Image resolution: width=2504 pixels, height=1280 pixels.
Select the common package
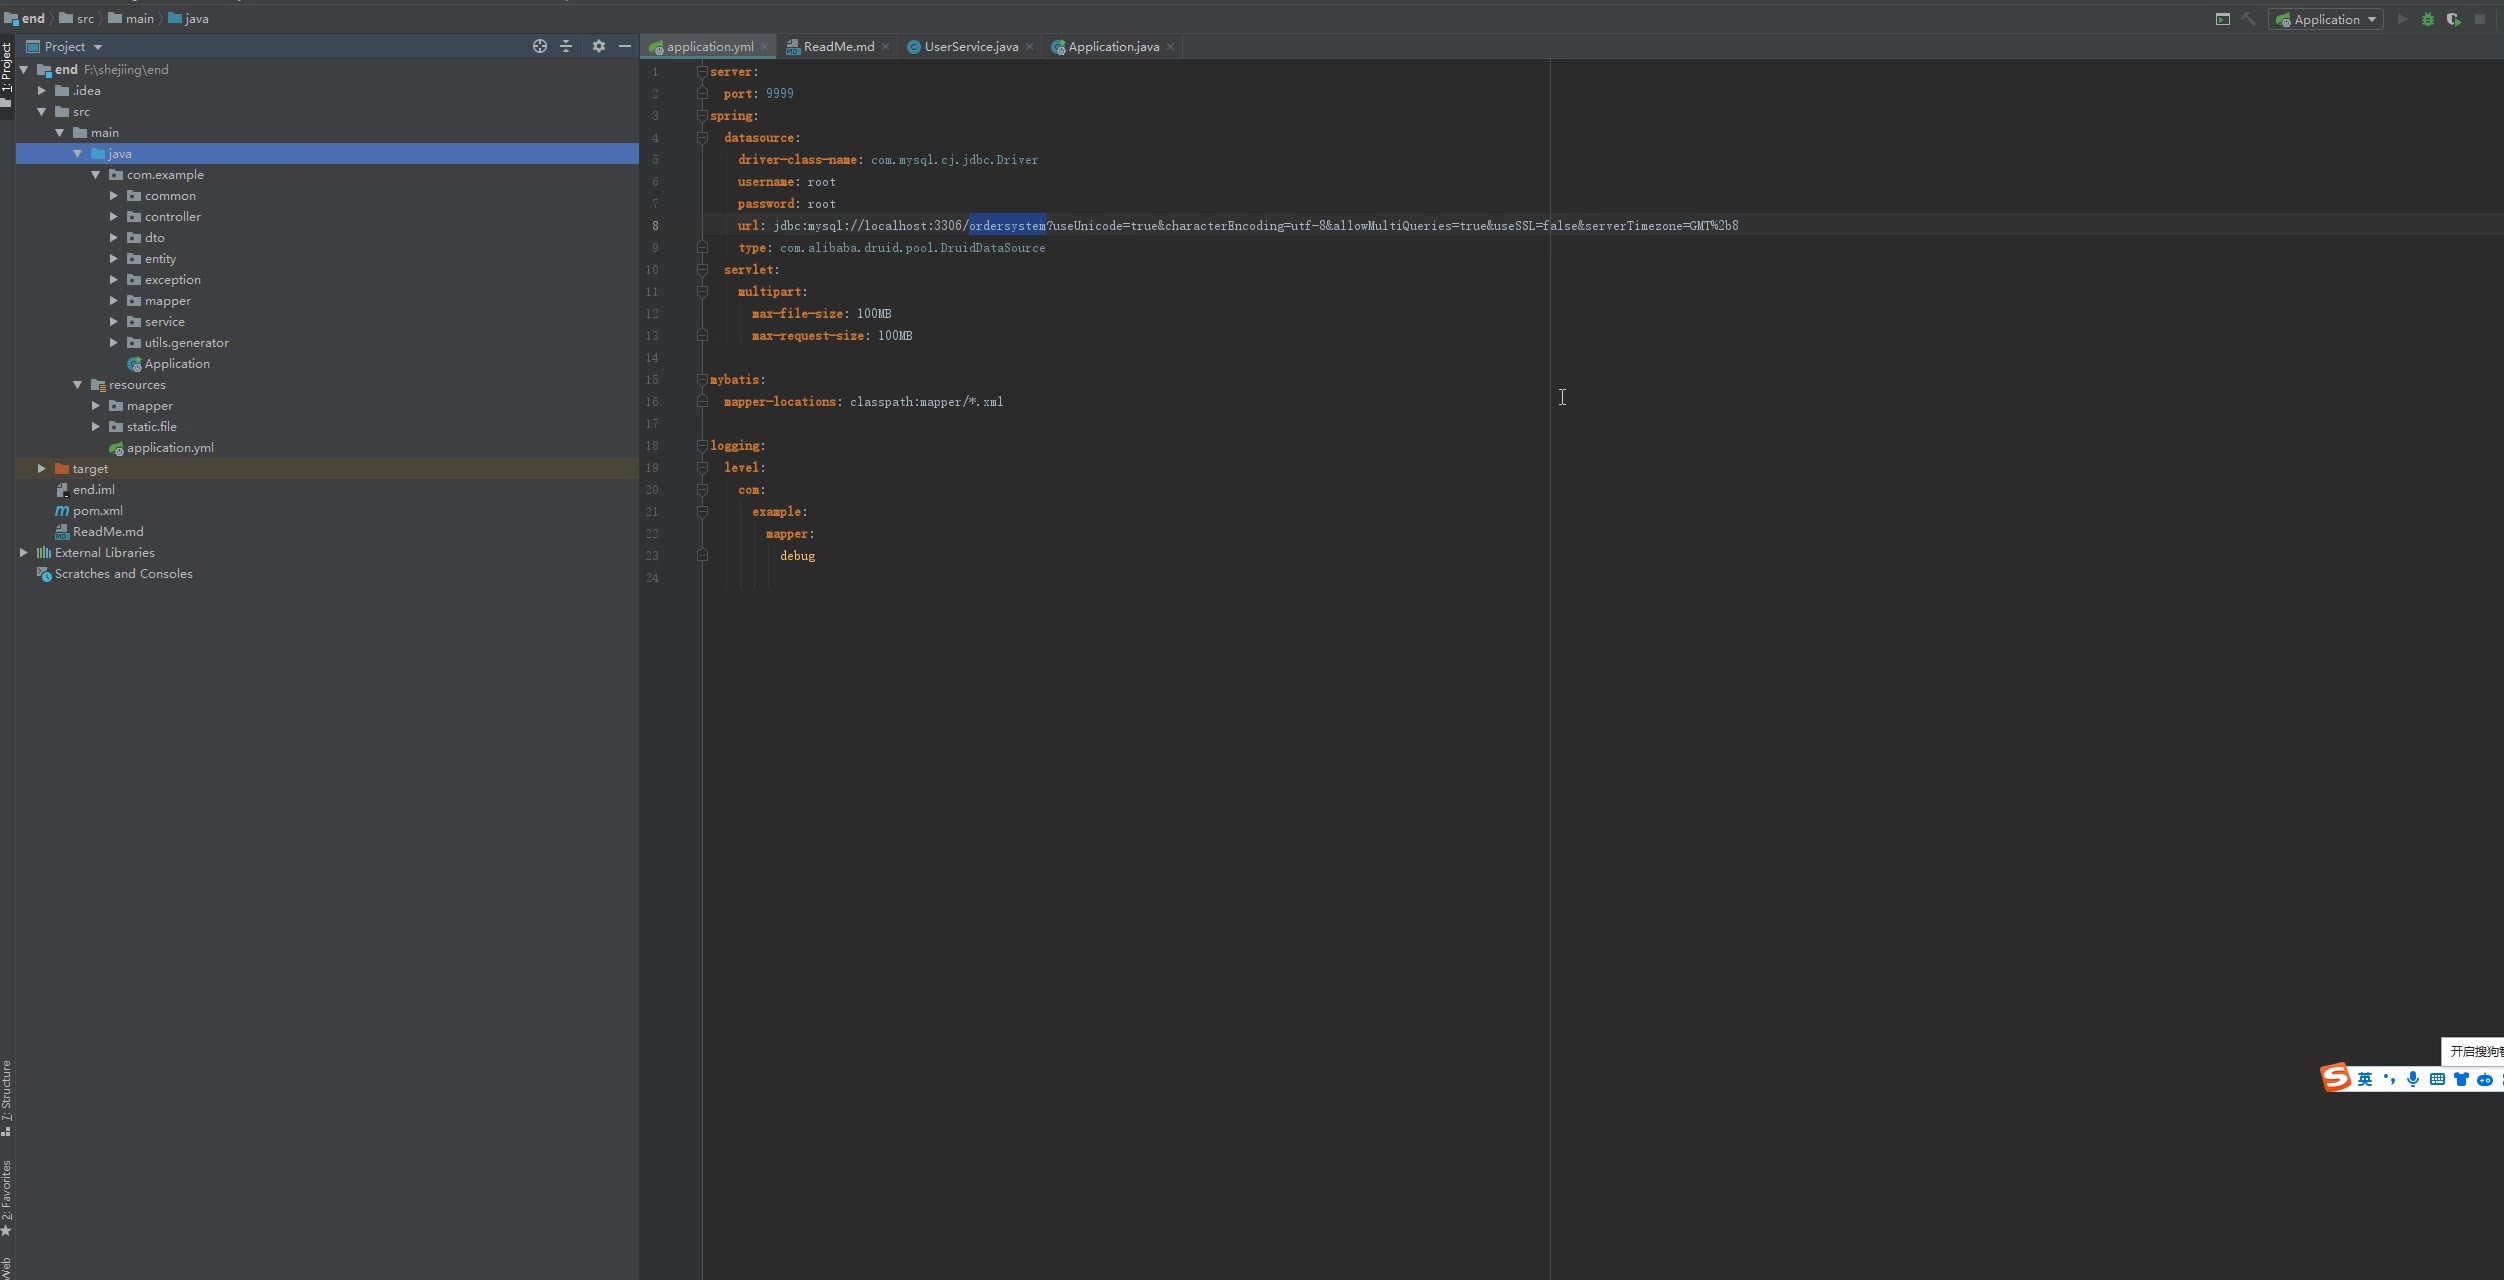[x=170, y=196]
